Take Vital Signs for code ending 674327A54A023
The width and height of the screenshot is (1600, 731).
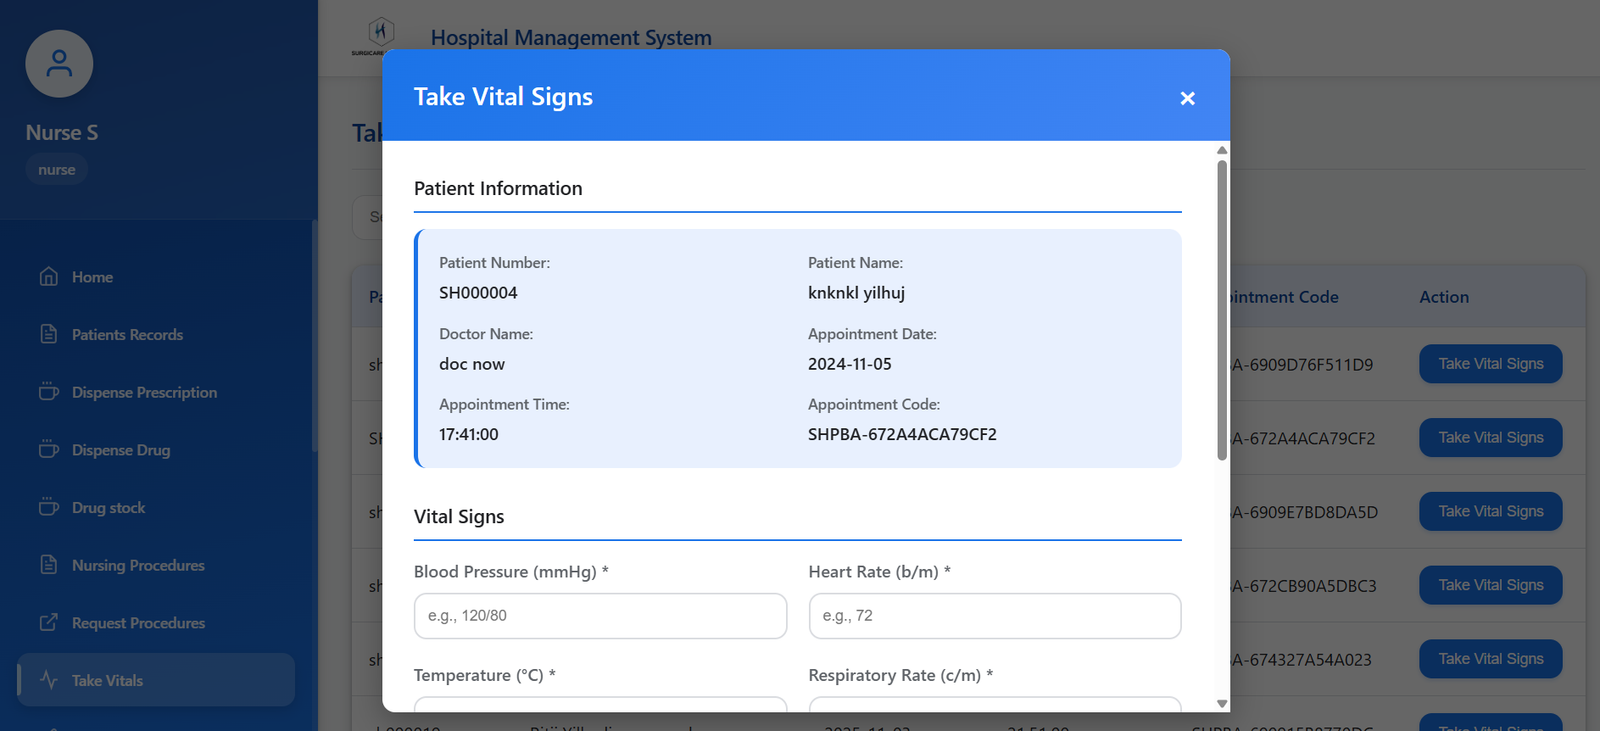tap(1490, 659)
